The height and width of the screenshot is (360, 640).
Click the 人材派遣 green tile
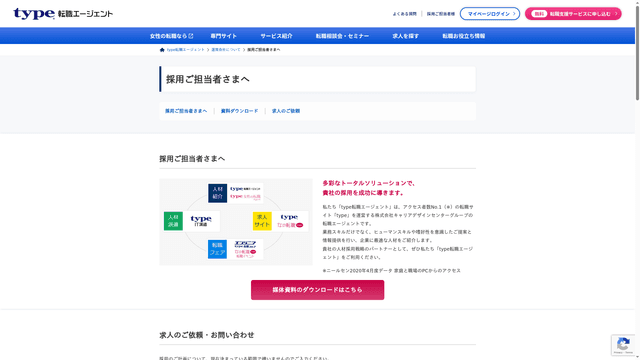[x=173, y=221]
